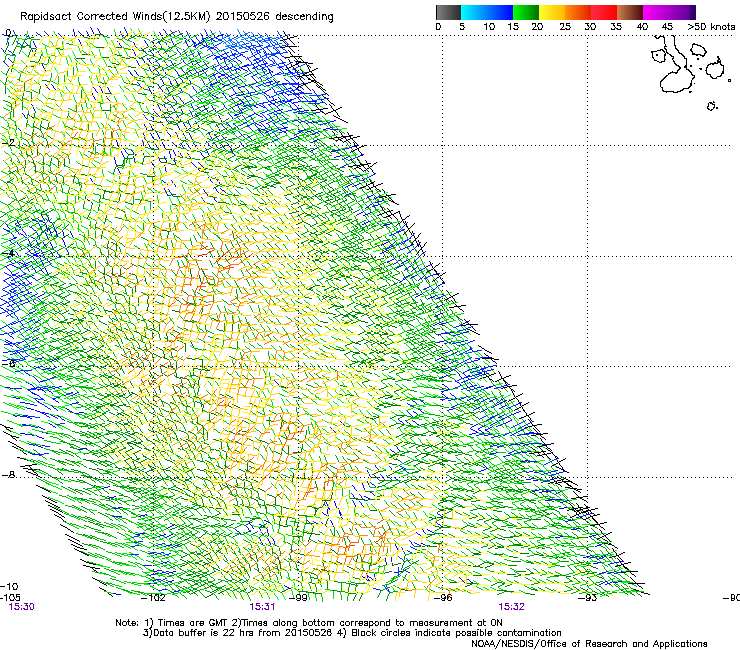Screen dimensions: 740x650
Task: Click the 'NOAA/NESDIS/Office of Research and Applications' credit
Action: (x=589, y=644)
